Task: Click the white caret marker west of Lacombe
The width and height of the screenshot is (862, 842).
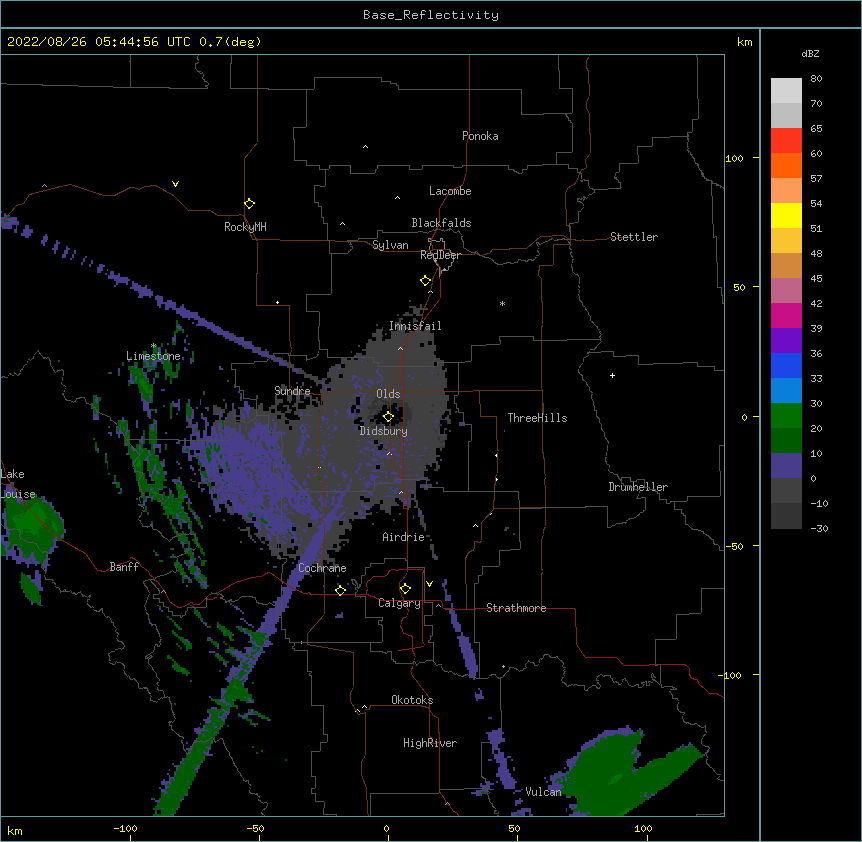Action: [x=397, y=198]
